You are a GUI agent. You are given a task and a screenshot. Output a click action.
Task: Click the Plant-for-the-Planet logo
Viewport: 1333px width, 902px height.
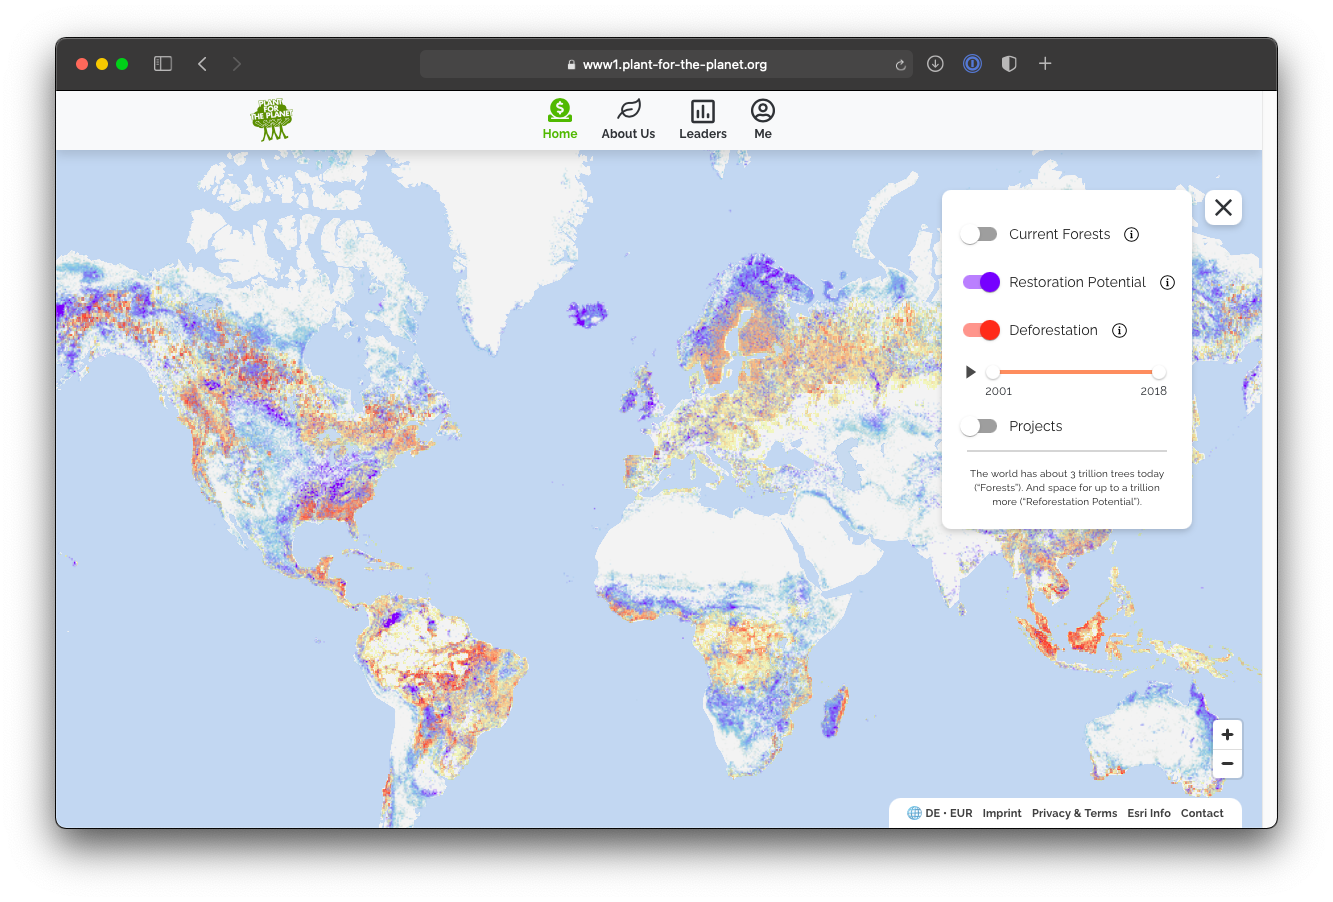(271, 120)
